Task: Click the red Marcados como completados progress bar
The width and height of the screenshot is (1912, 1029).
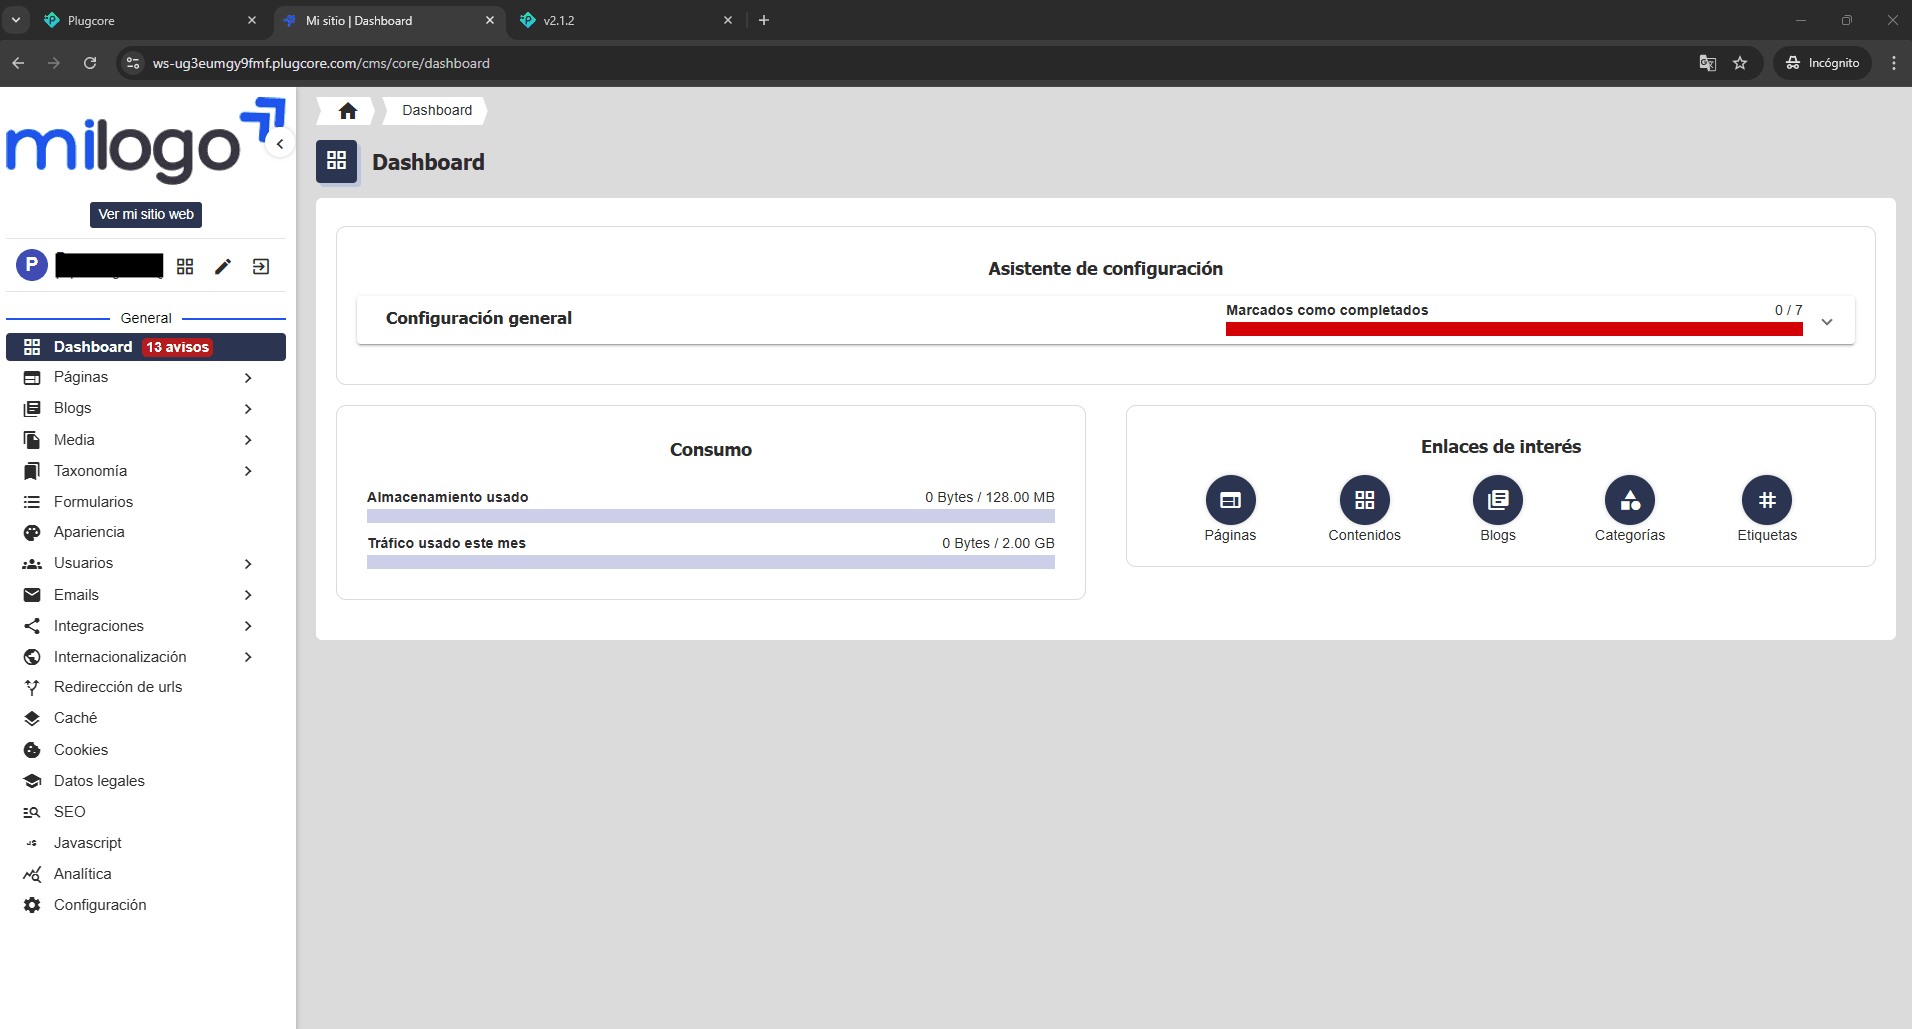Action: pyautogui.click(x=1514, y=329)
